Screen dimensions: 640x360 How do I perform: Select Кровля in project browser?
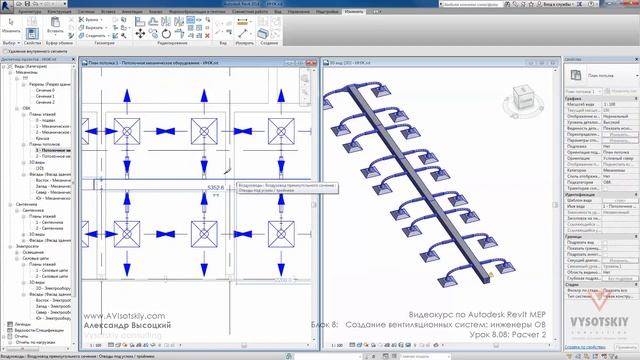click(42, 138)
